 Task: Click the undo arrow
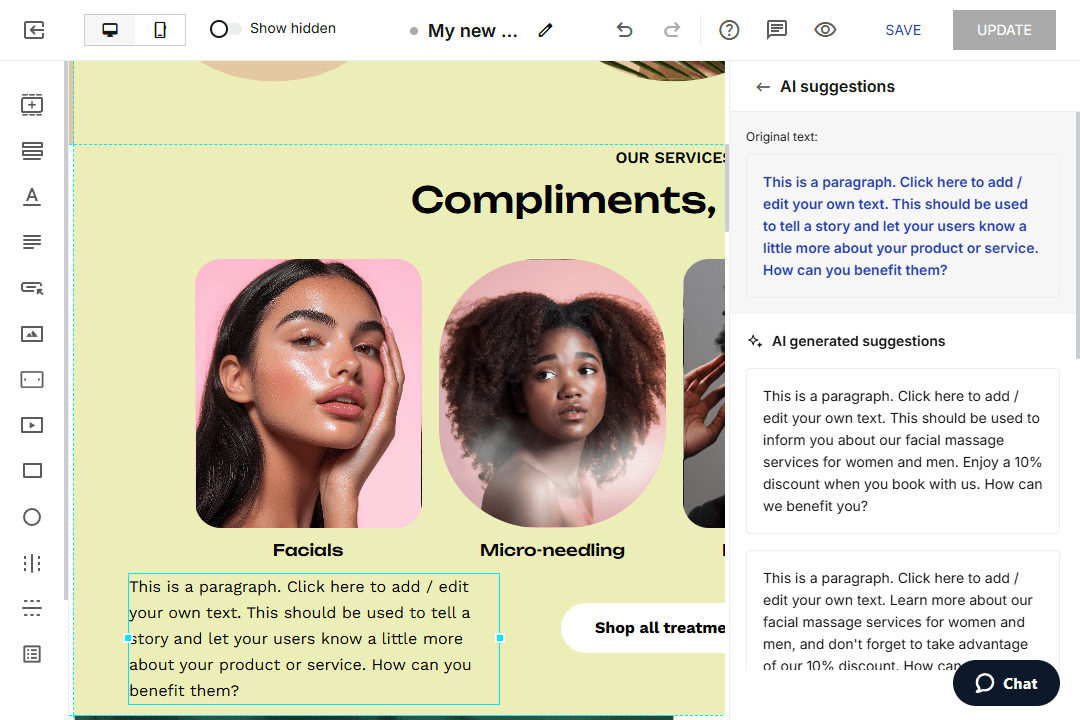(x=625, y=30)
